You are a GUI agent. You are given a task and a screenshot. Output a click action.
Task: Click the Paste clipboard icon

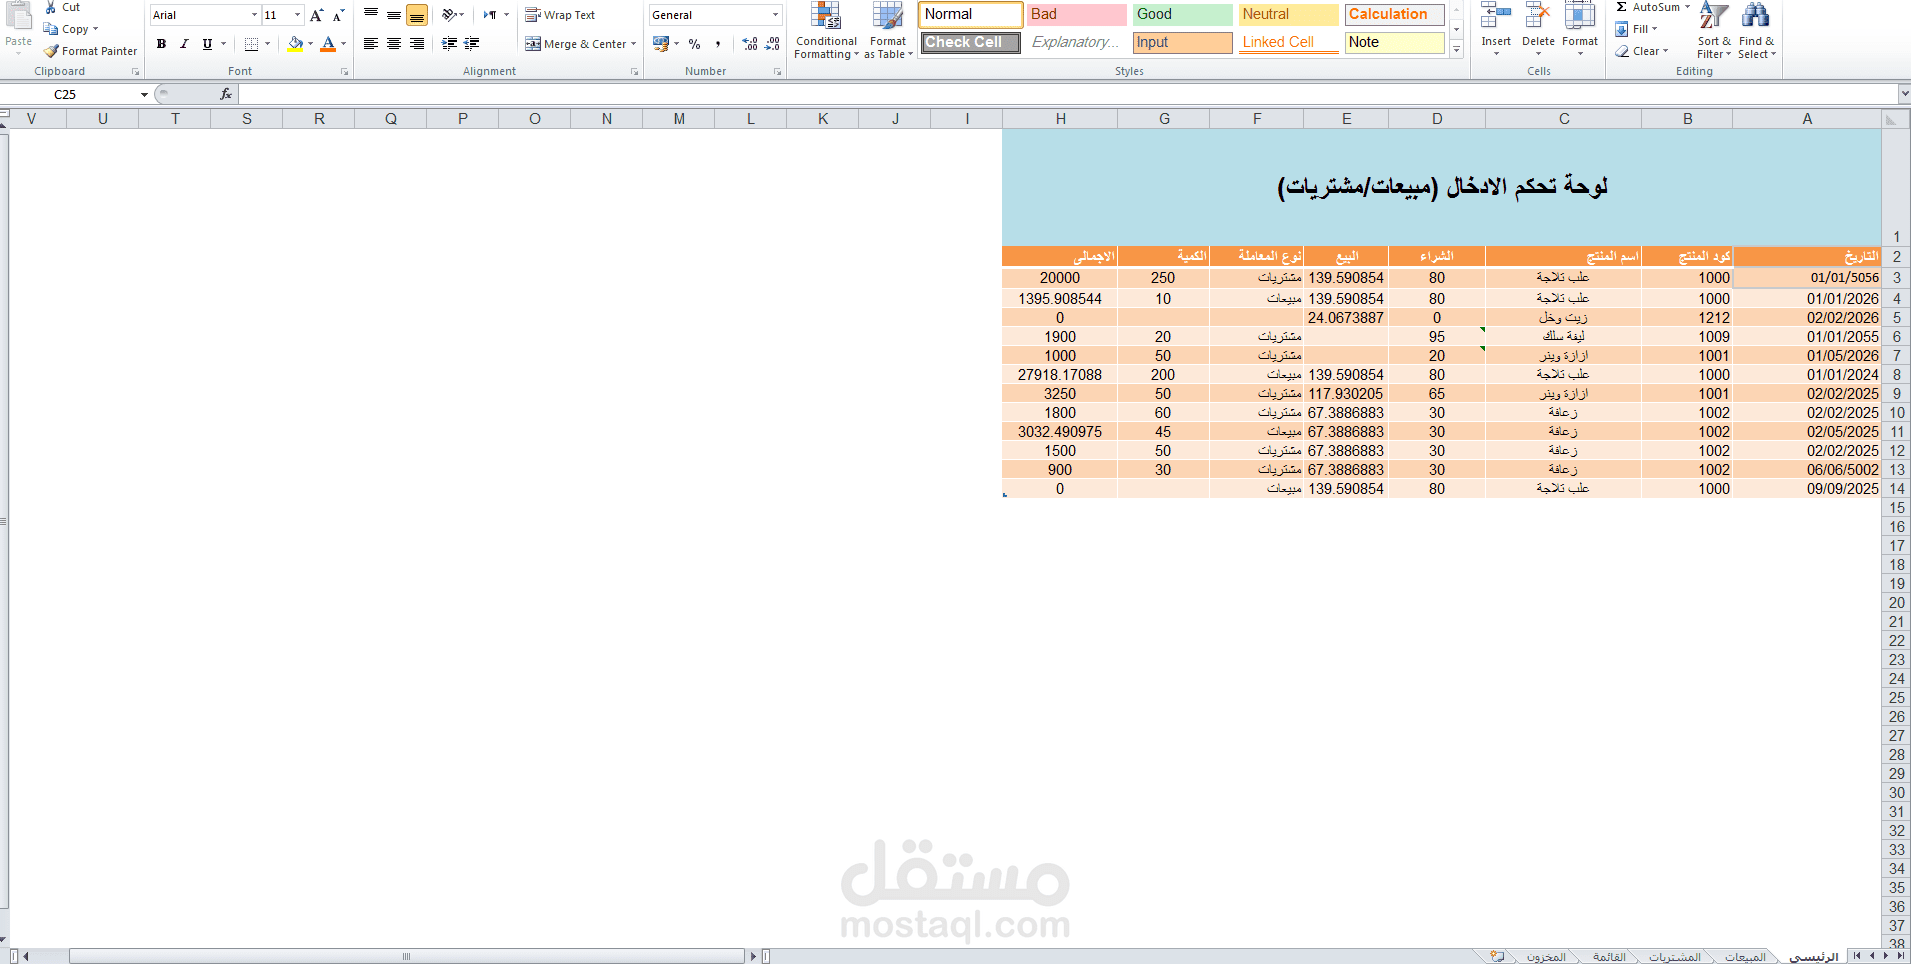[19, 15]
